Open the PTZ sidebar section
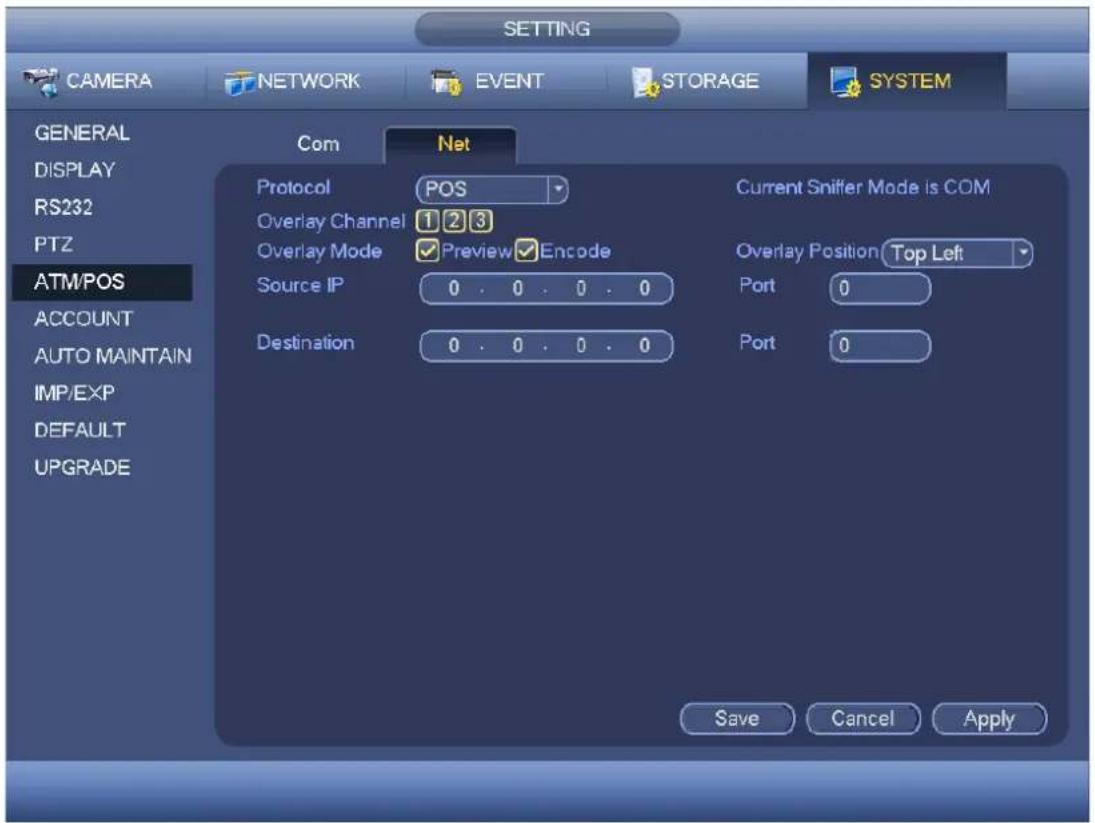 tap(53, 244)
